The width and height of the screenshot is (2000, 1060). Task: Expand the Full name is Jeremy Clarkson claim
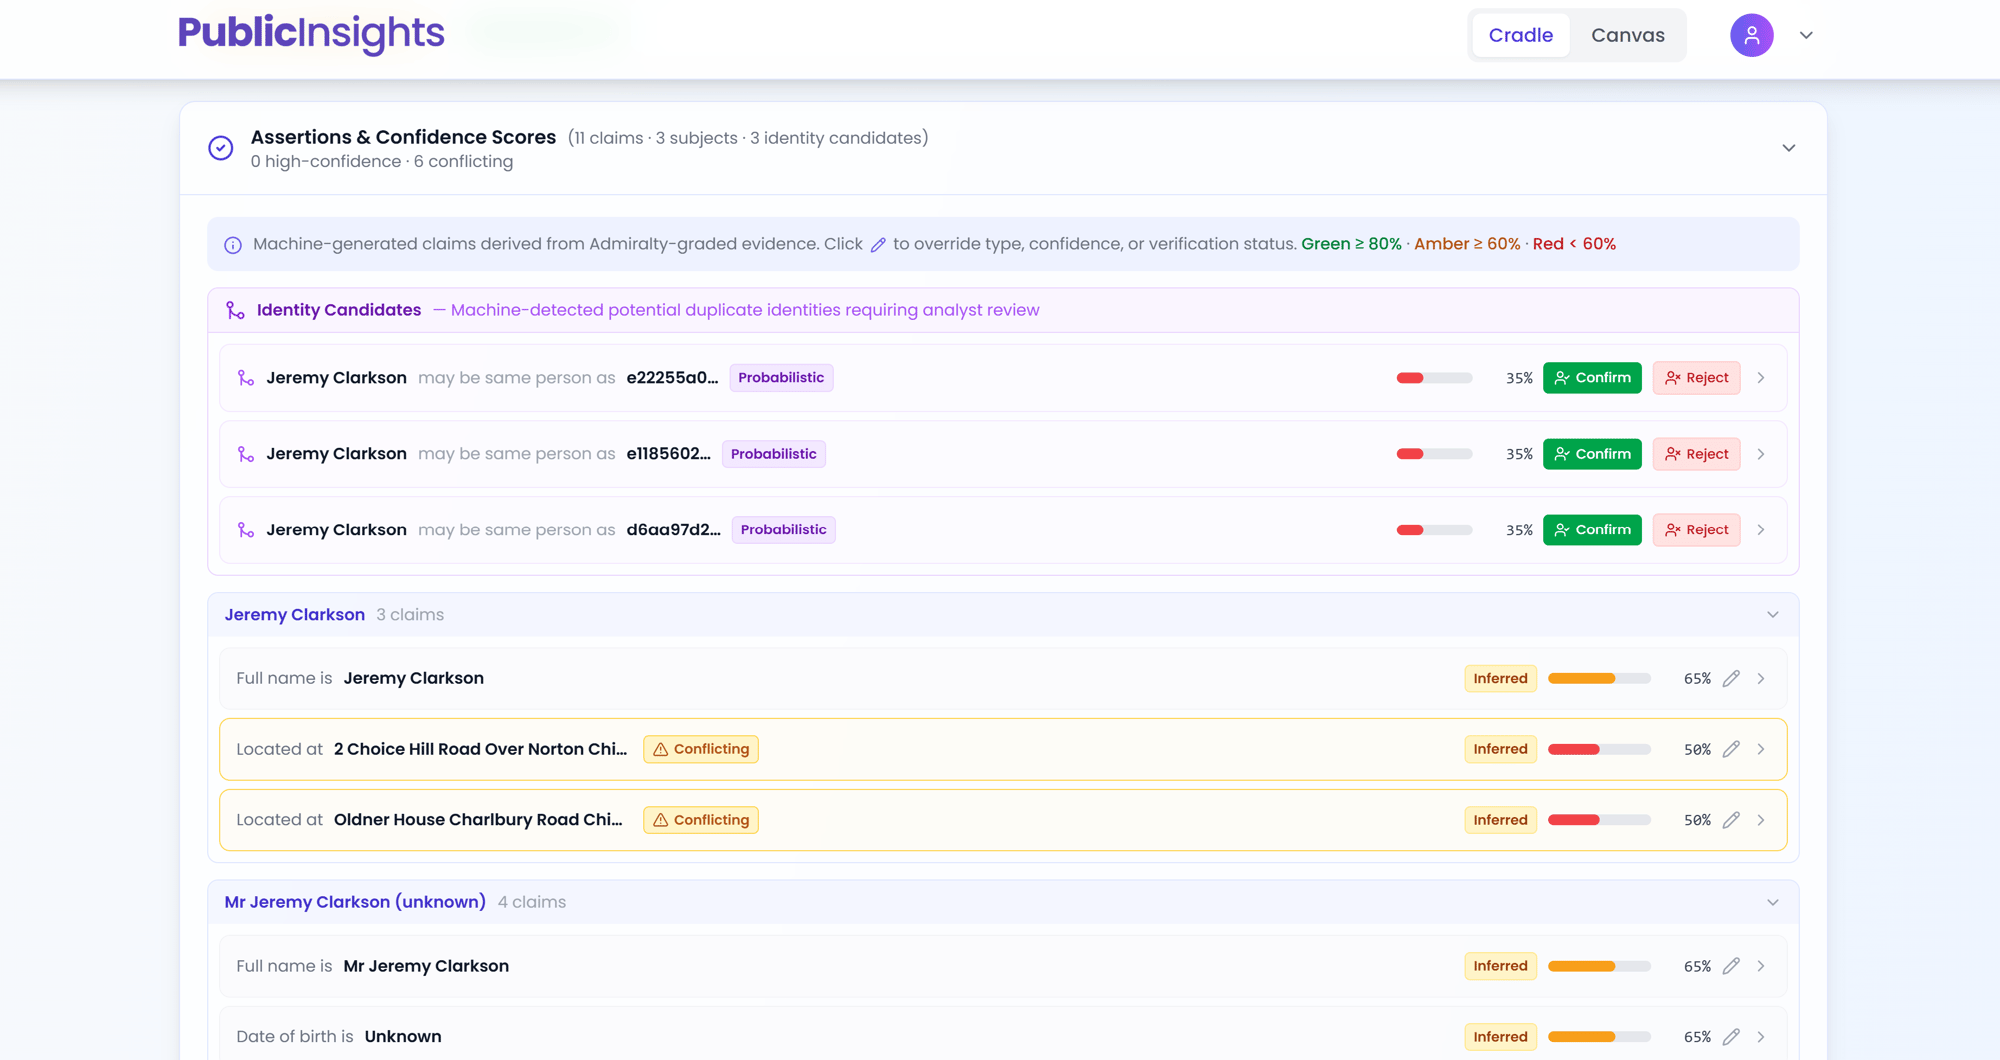coord(1761,679)
